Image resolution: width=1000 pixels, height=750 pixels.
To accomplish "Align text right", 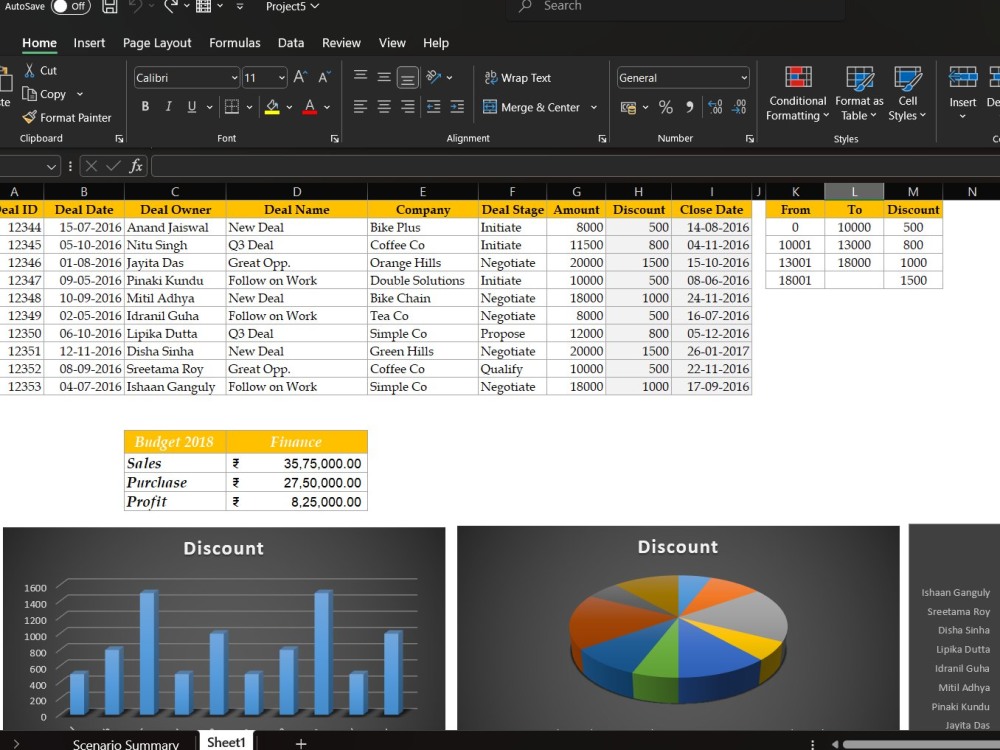I will coord(408,107).
